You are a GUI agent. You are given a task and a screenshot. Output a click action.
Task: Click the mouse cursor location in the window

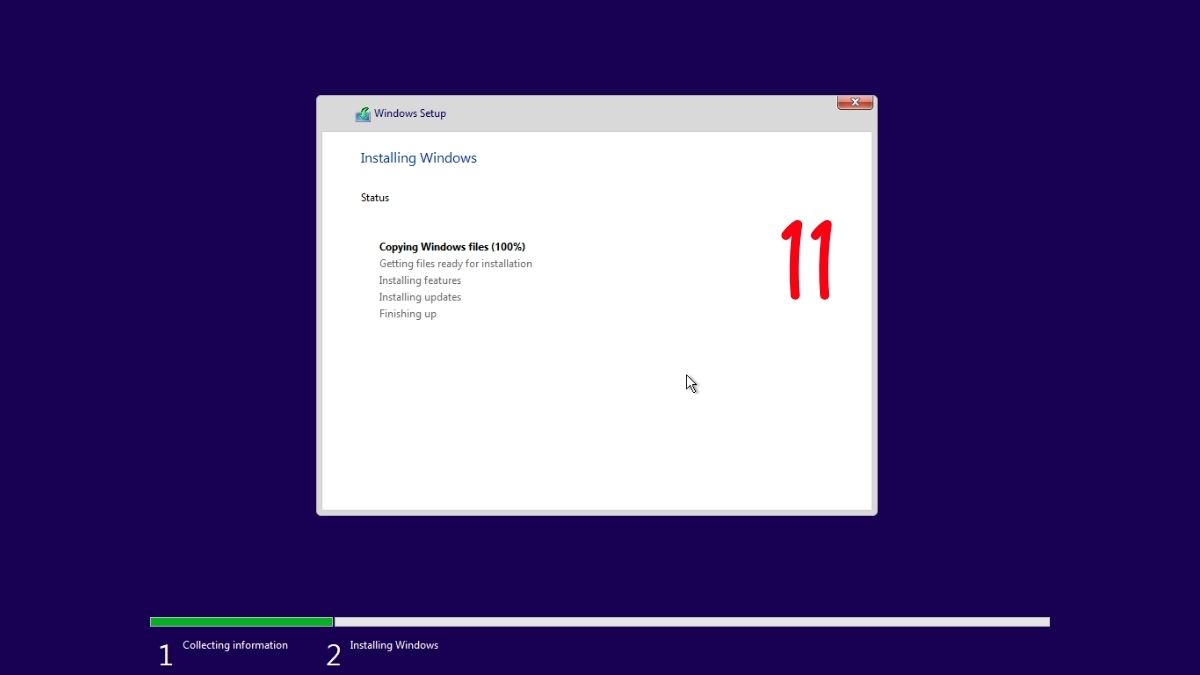690,383
